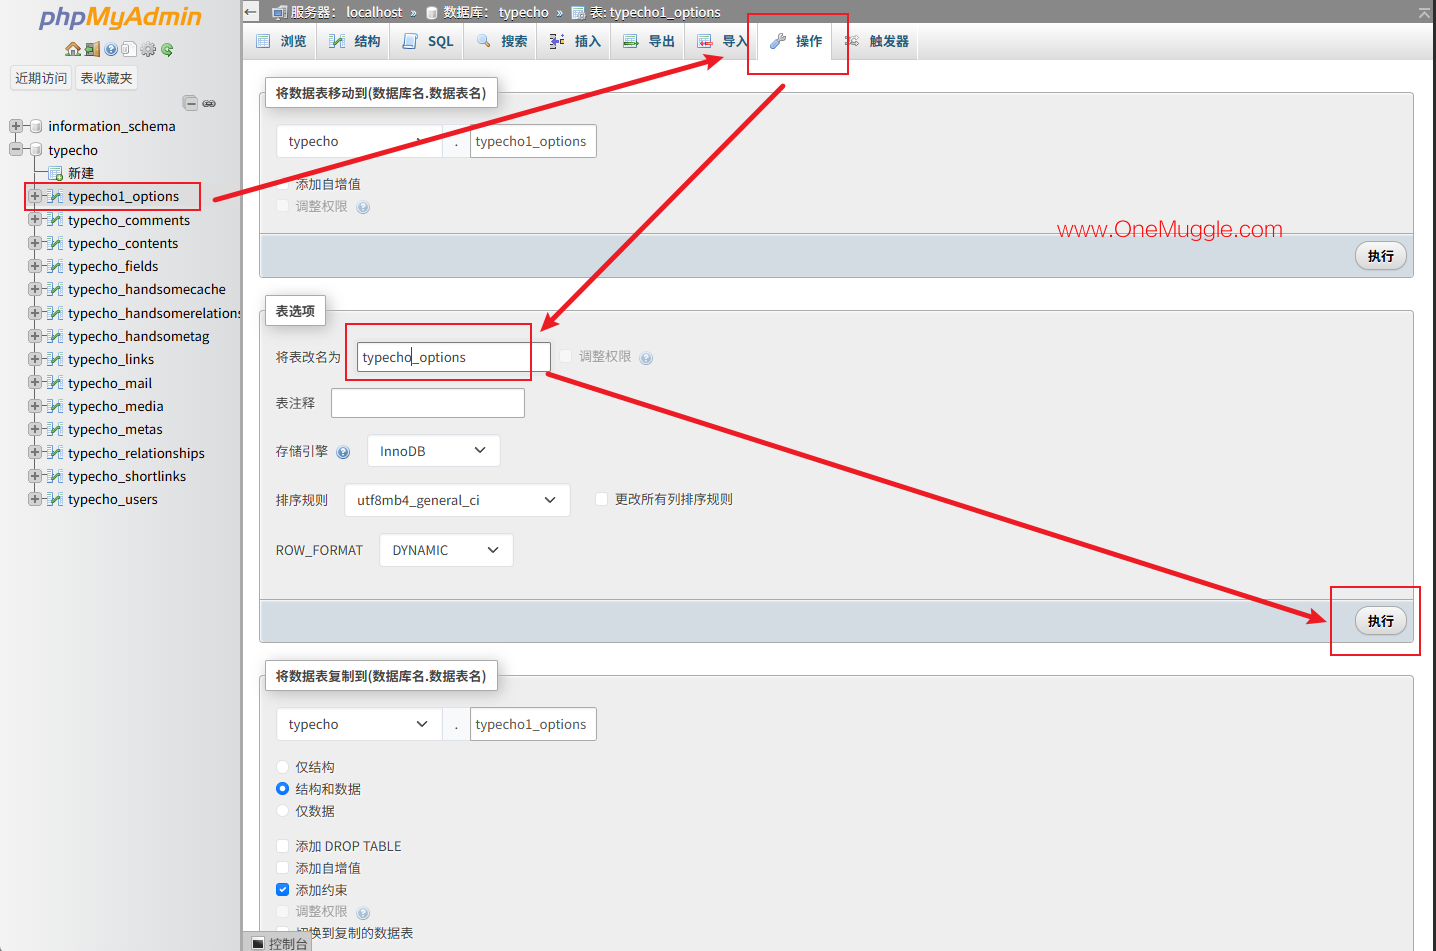Viewport: 1436px width, 951px height.
Task: Open the 存储引擎 InnoDB dropdown
Action: 433,451
